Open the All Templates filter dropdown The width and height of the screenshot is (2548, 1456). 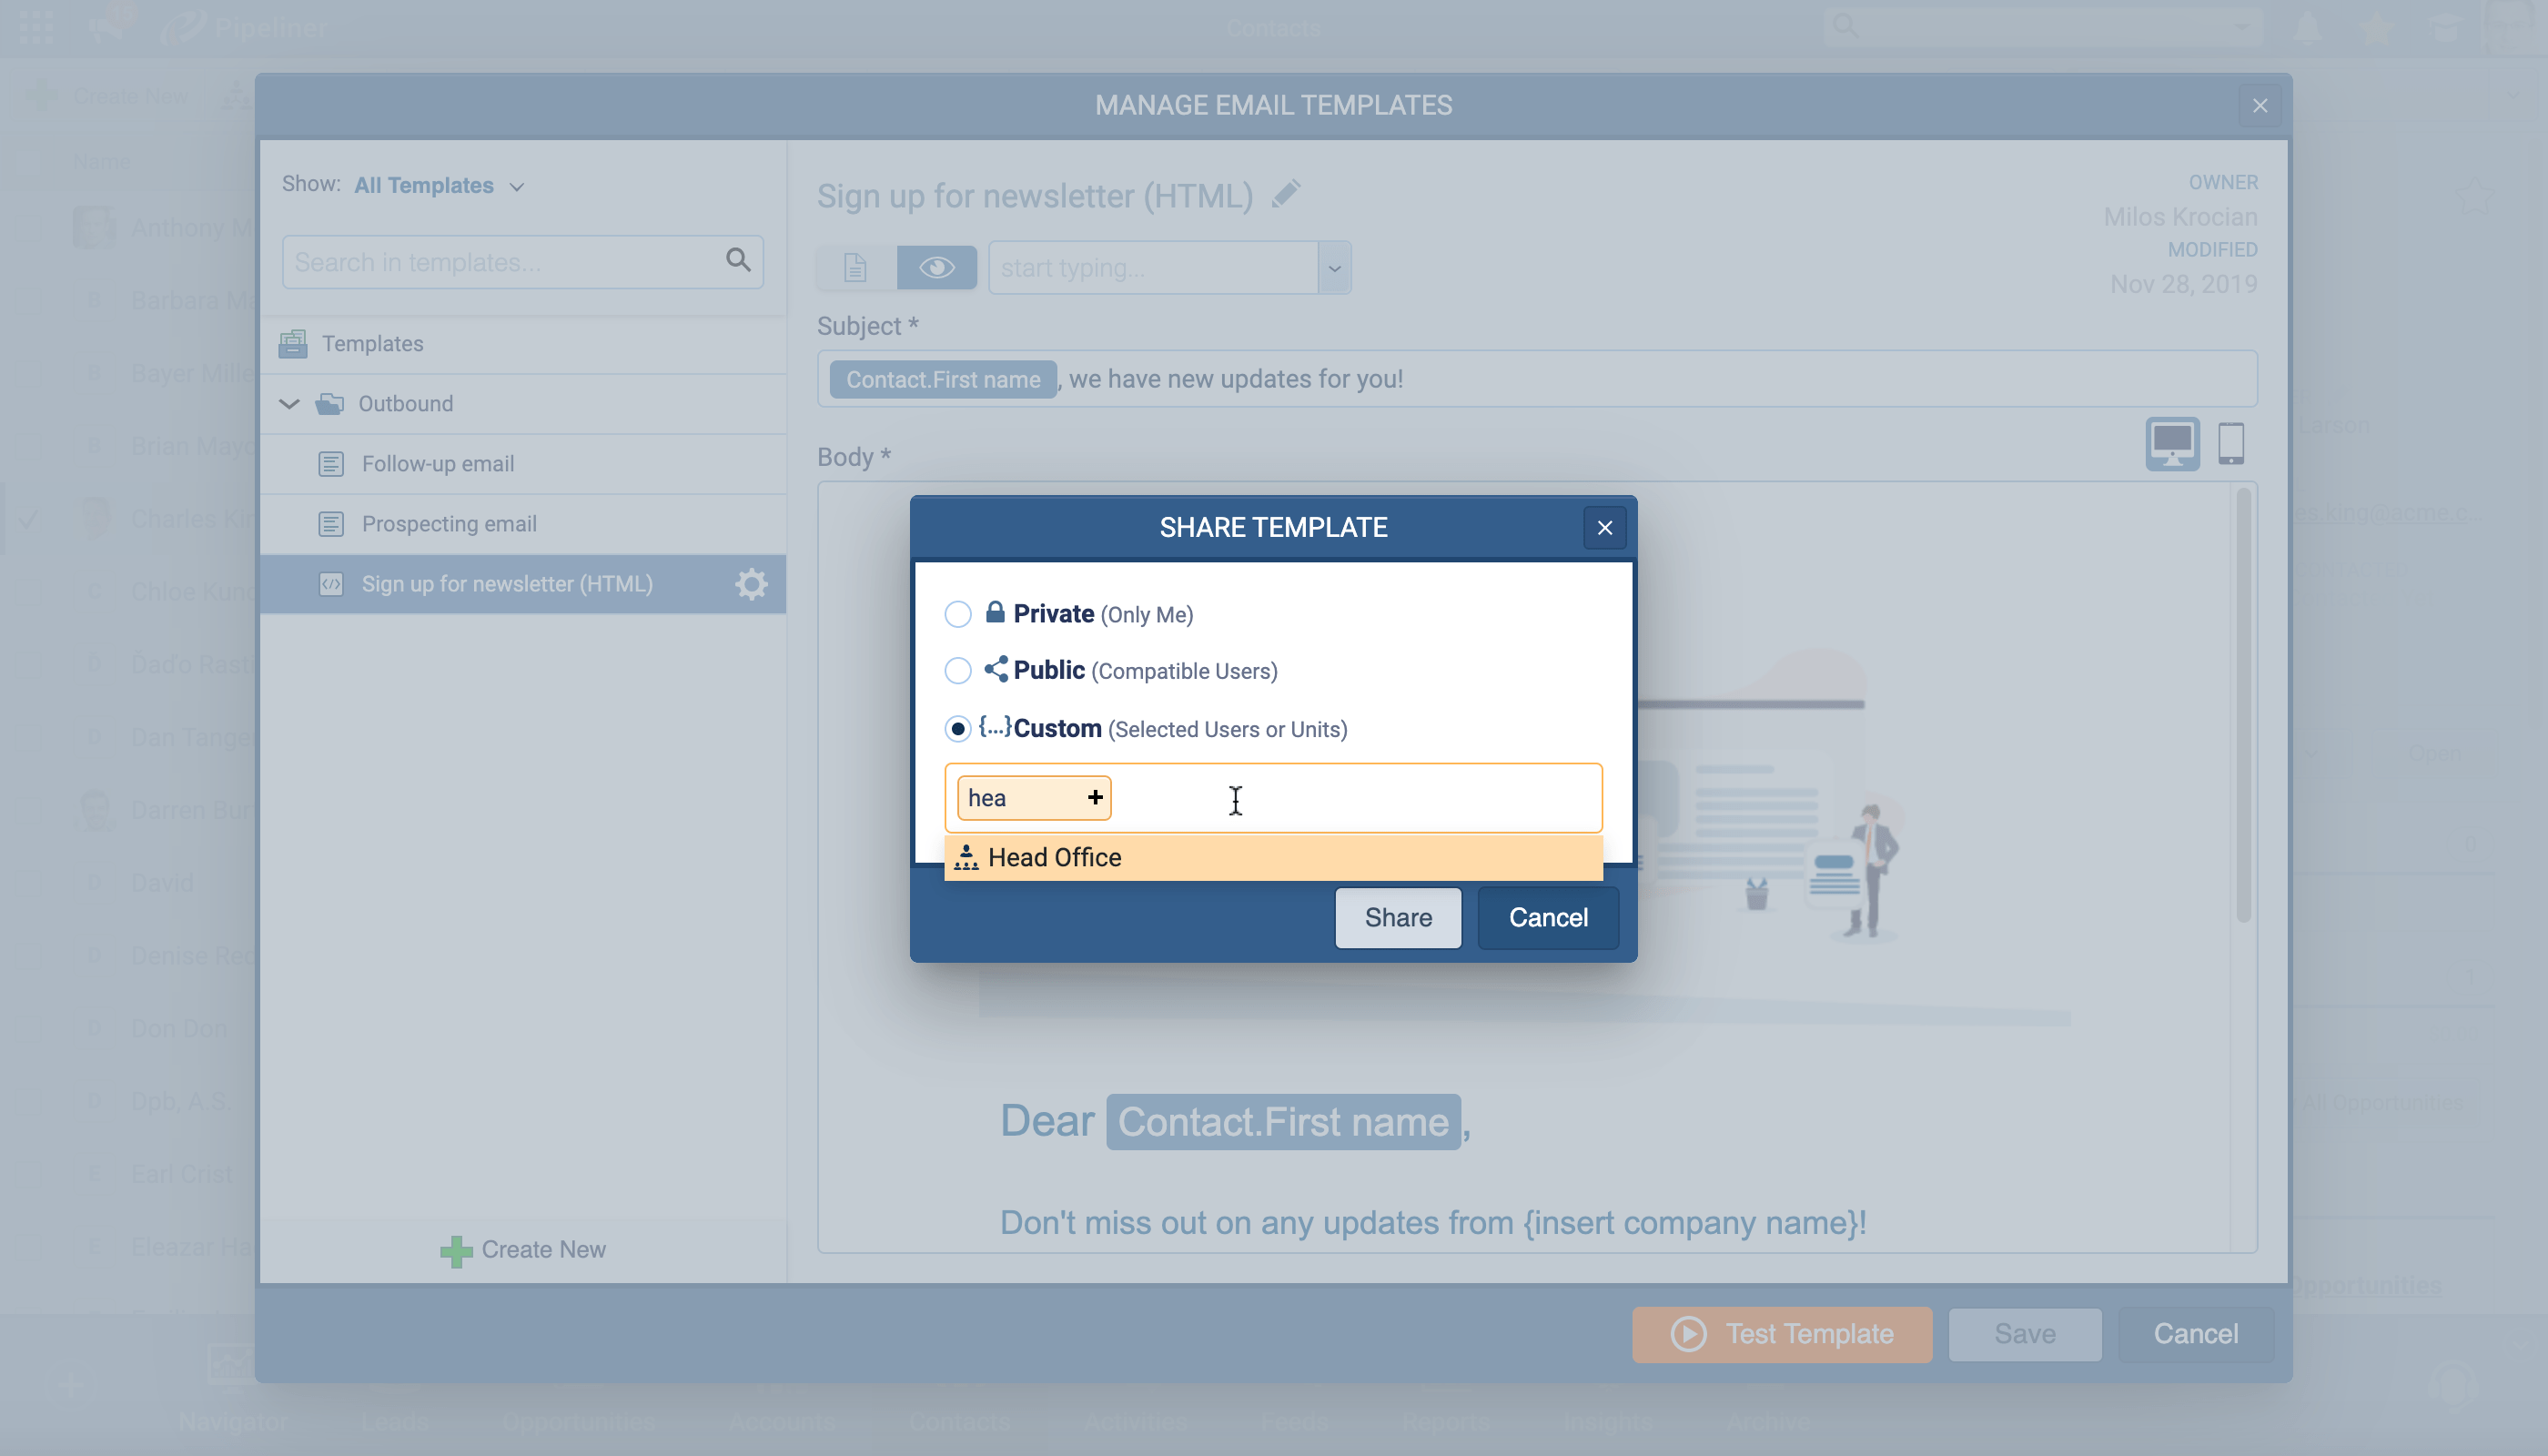point(438,186)
